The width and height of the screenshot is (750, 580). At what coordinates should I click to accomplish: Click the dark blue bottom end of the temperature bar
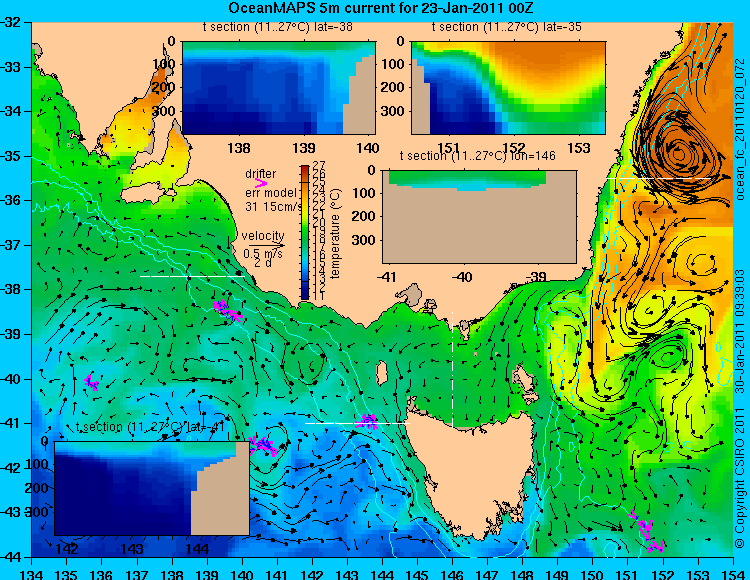tap(305, 294)
